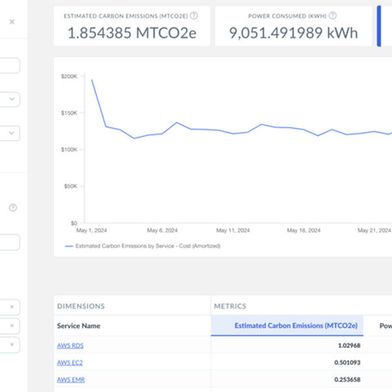Select the 0.253658 emissions value

(x=347, y=380)
